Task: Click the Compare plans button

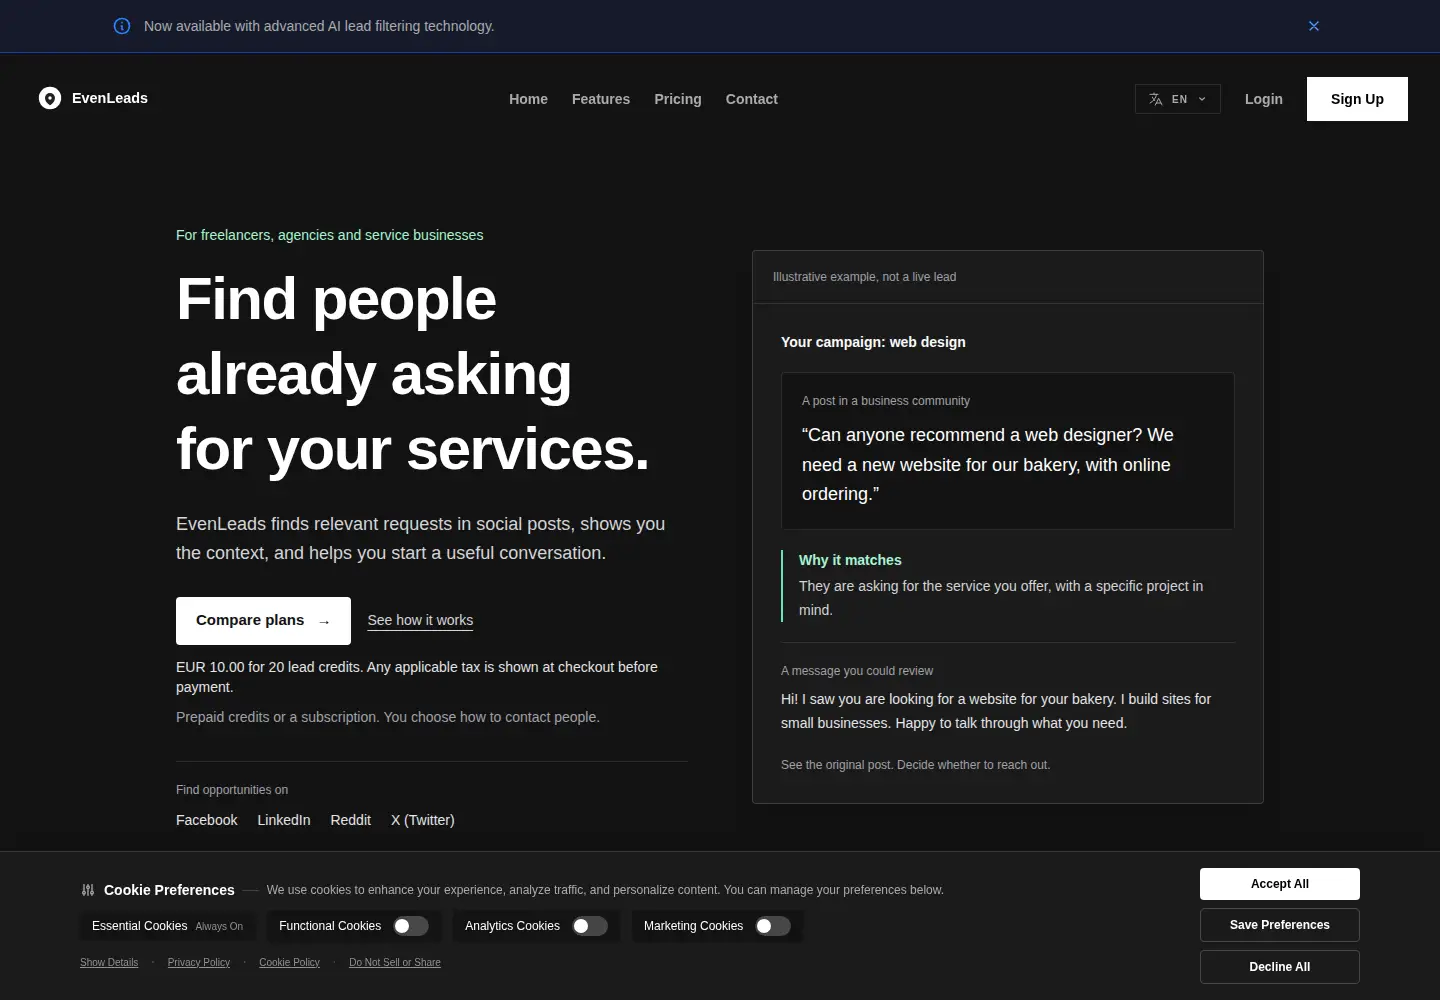Action: pyautogui.click(x=263, y=621)
